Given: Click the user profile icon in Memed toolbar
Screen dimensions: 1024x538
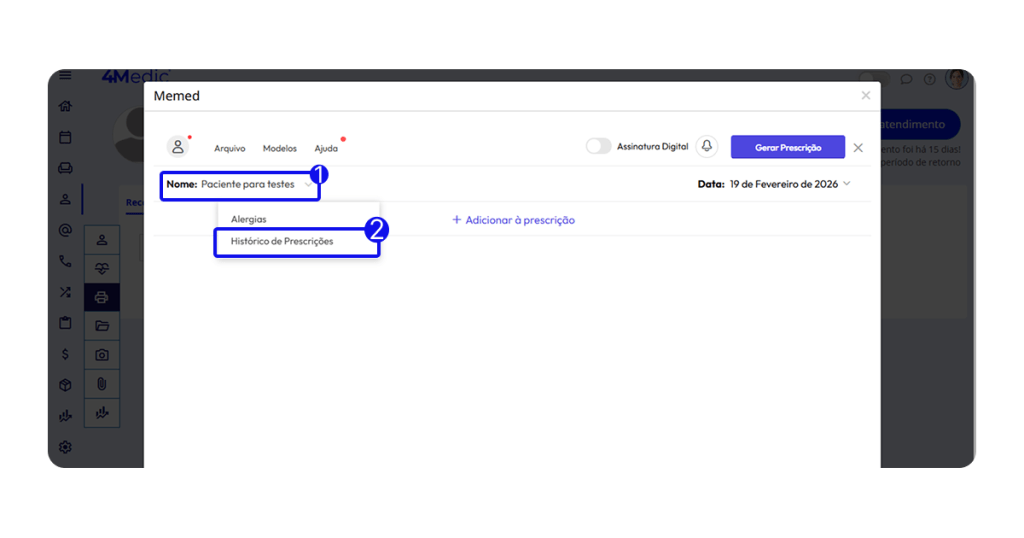Looking at the screenshot, I should 178,147.
